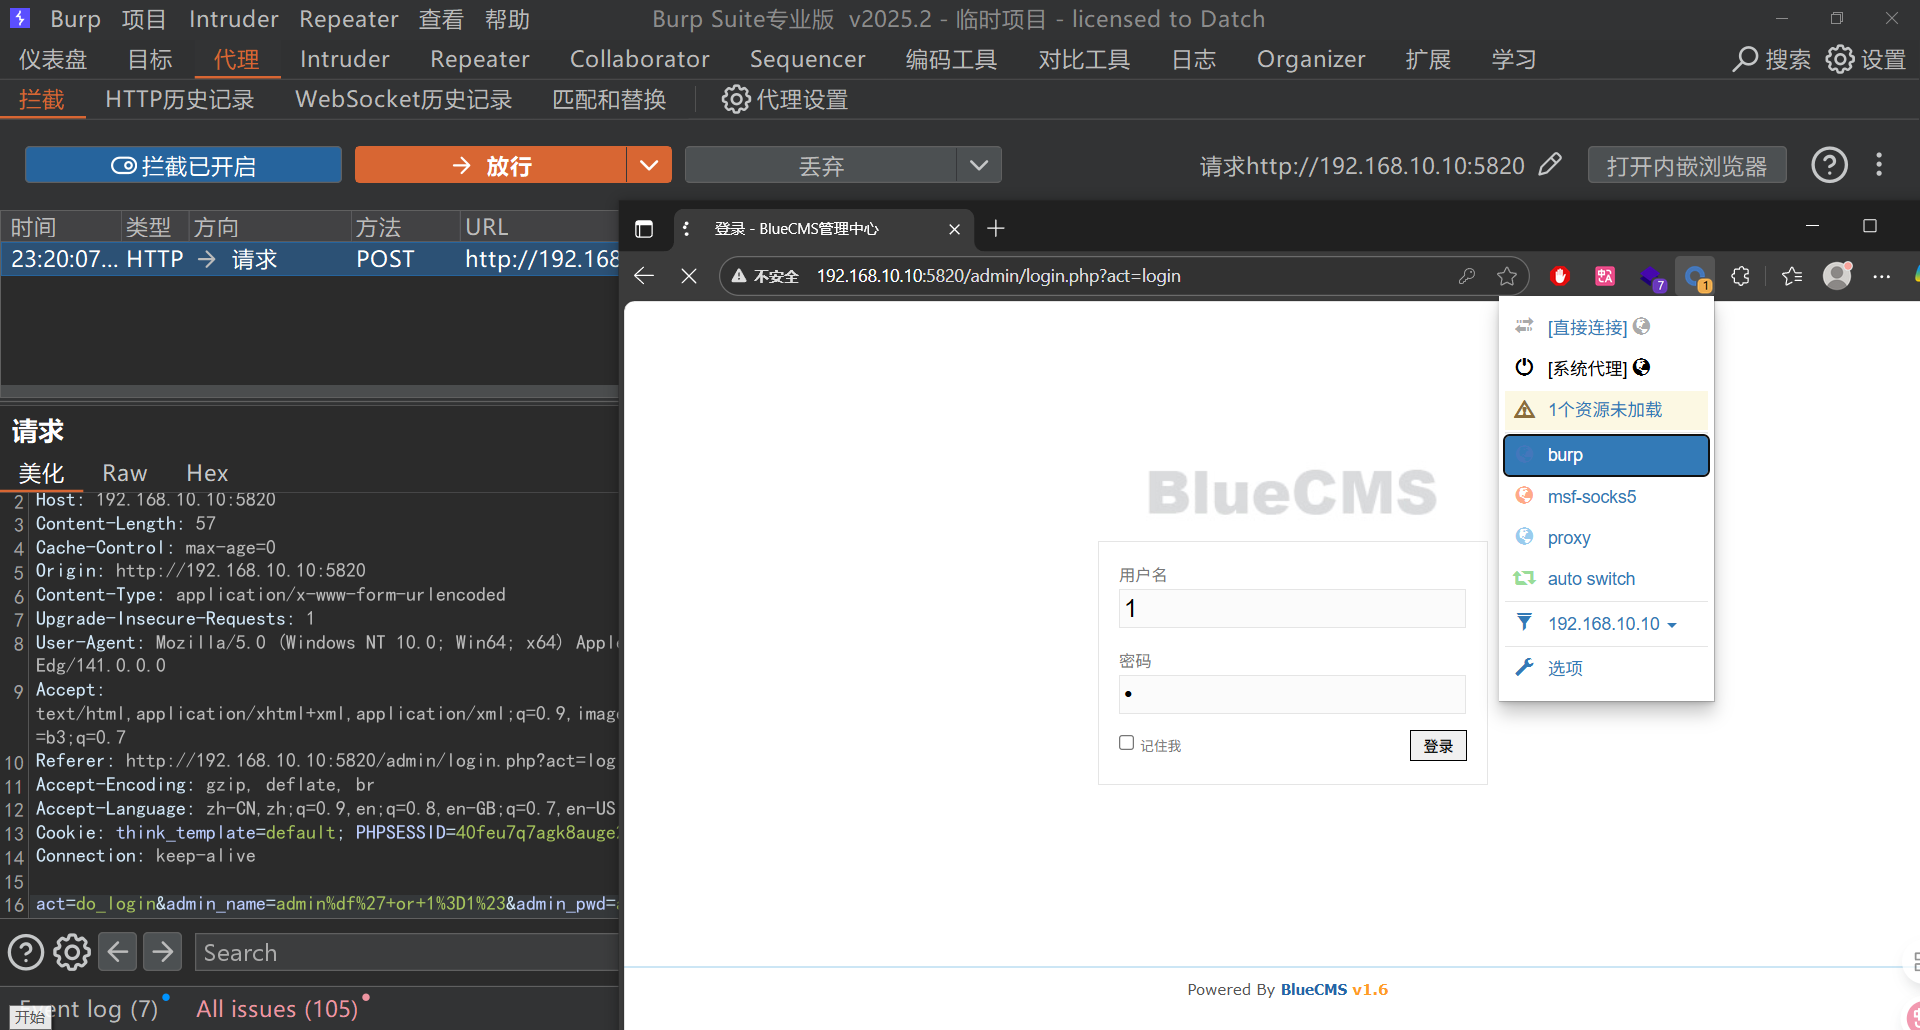Click the proxy switcher extension icon
1920x1030 pixels.
coord(1694,277)
